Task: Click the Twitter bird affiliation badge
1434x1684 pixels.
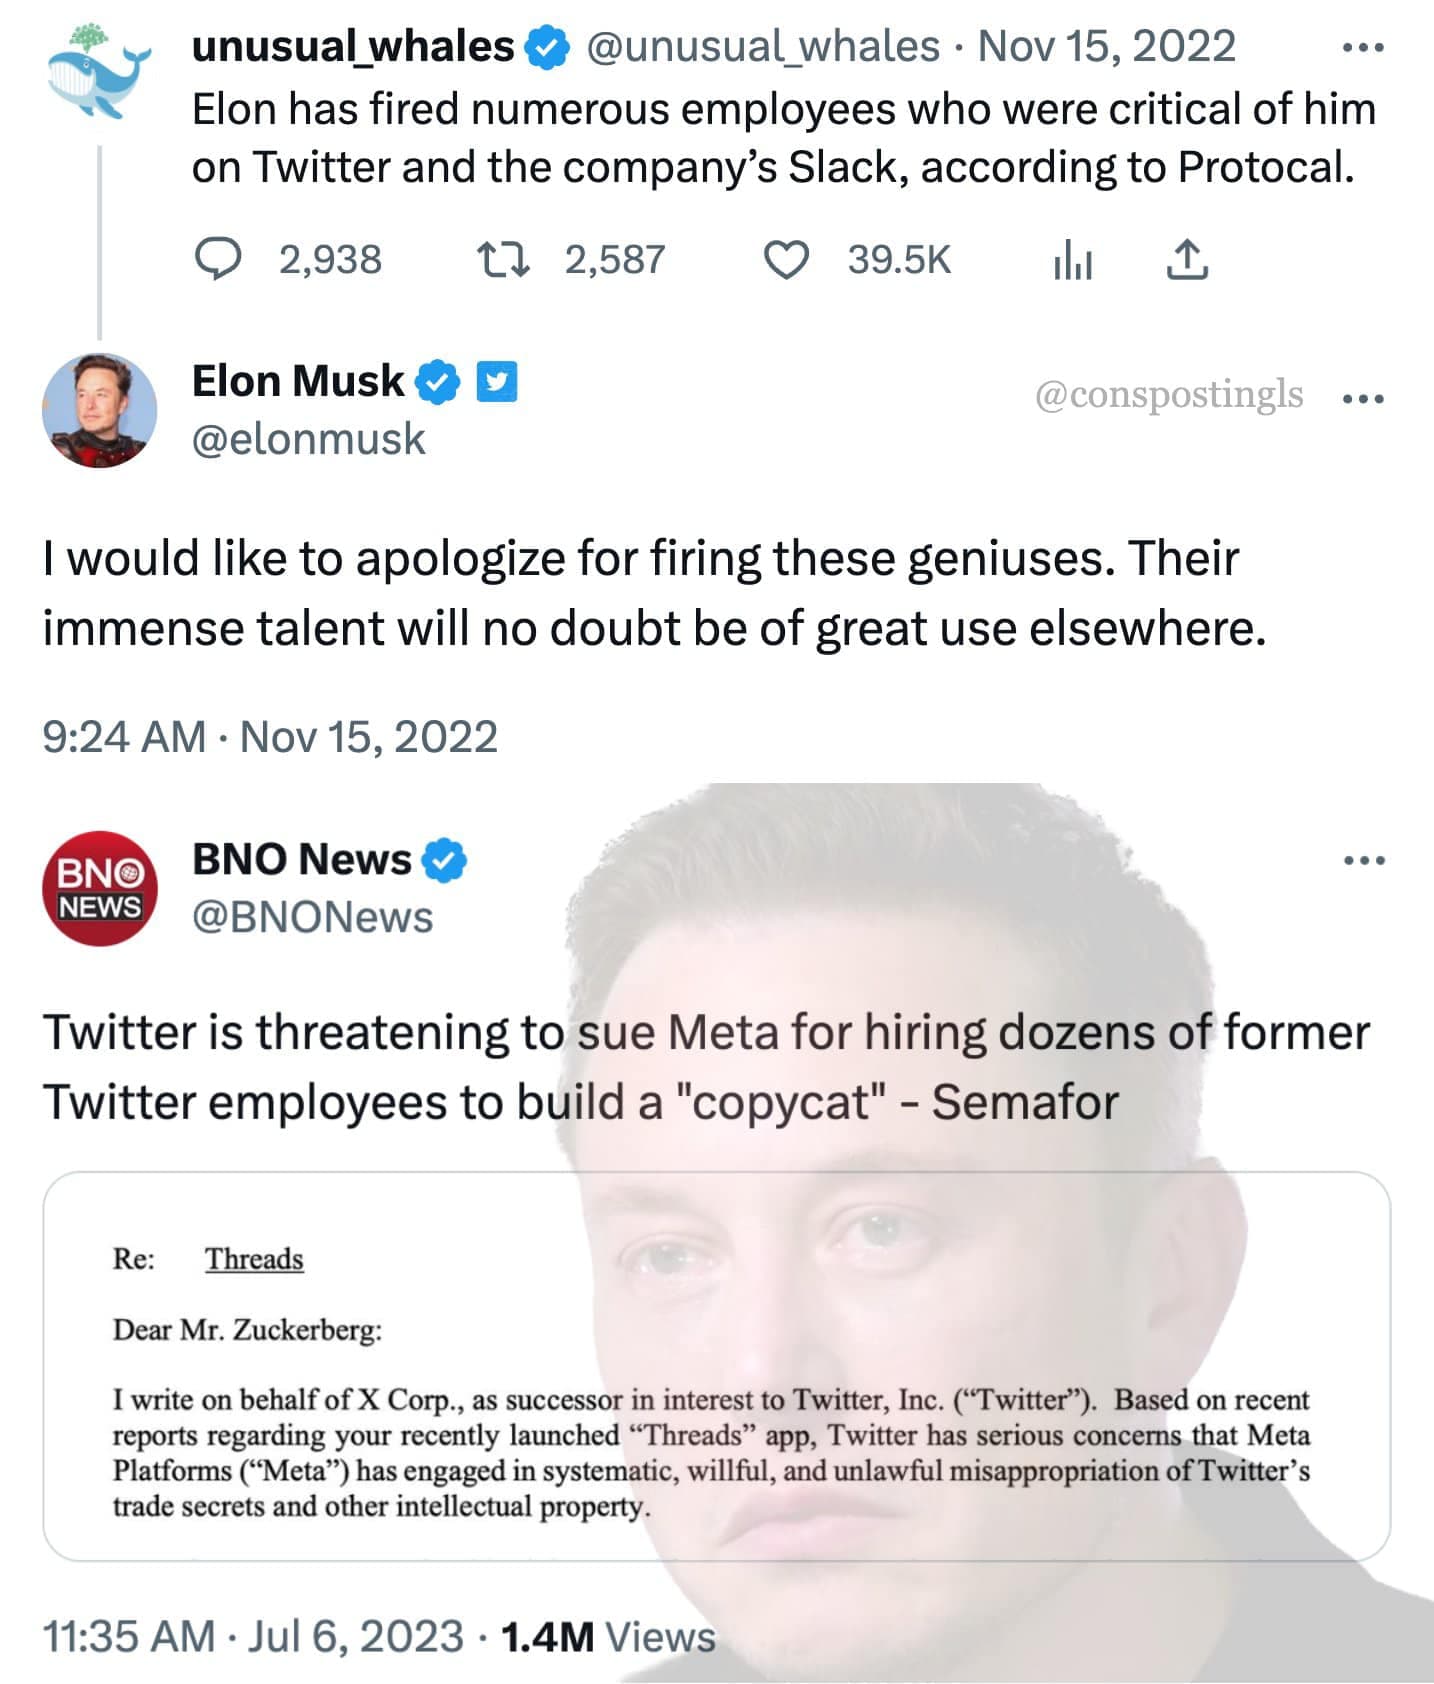Action: click(x=496, y=383)
